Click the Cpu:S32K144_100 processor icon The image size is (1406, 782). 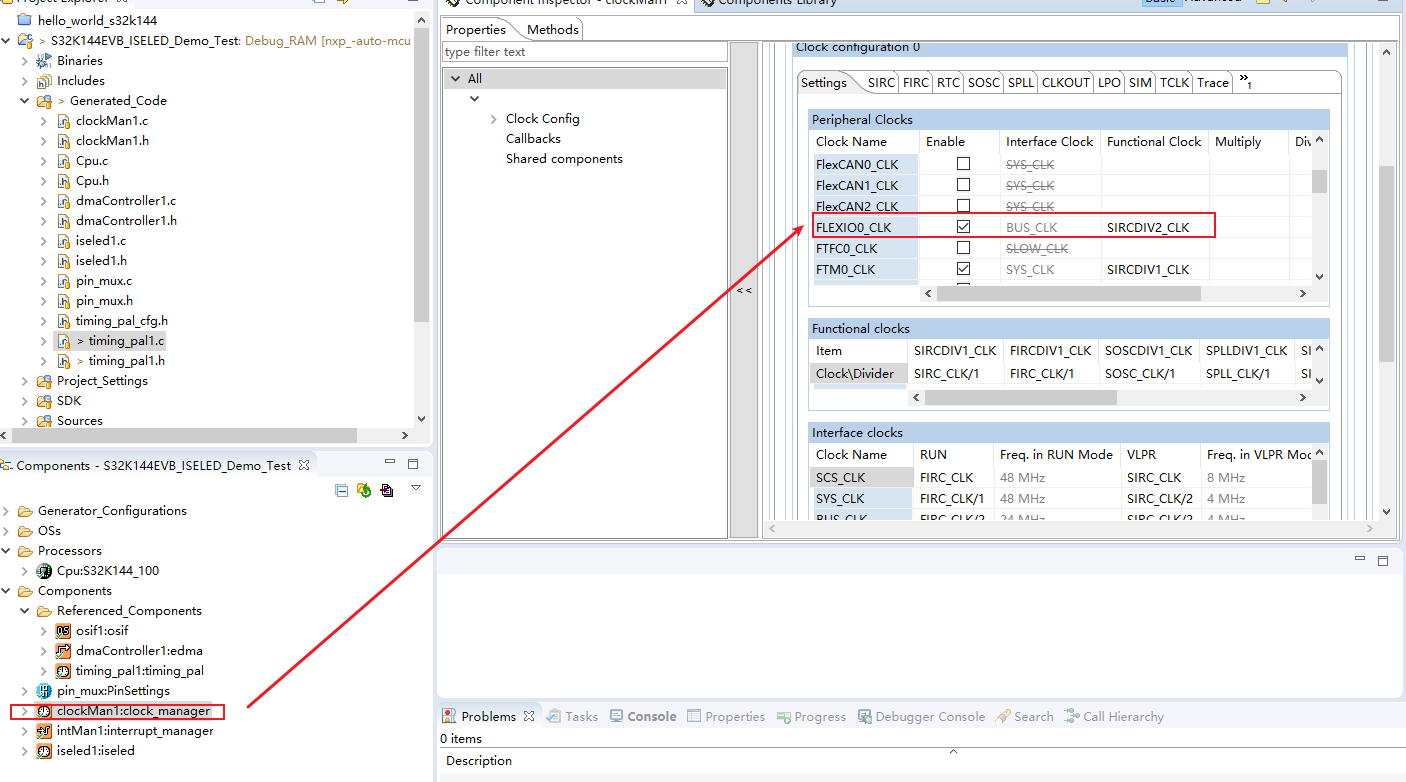[44, 571]
